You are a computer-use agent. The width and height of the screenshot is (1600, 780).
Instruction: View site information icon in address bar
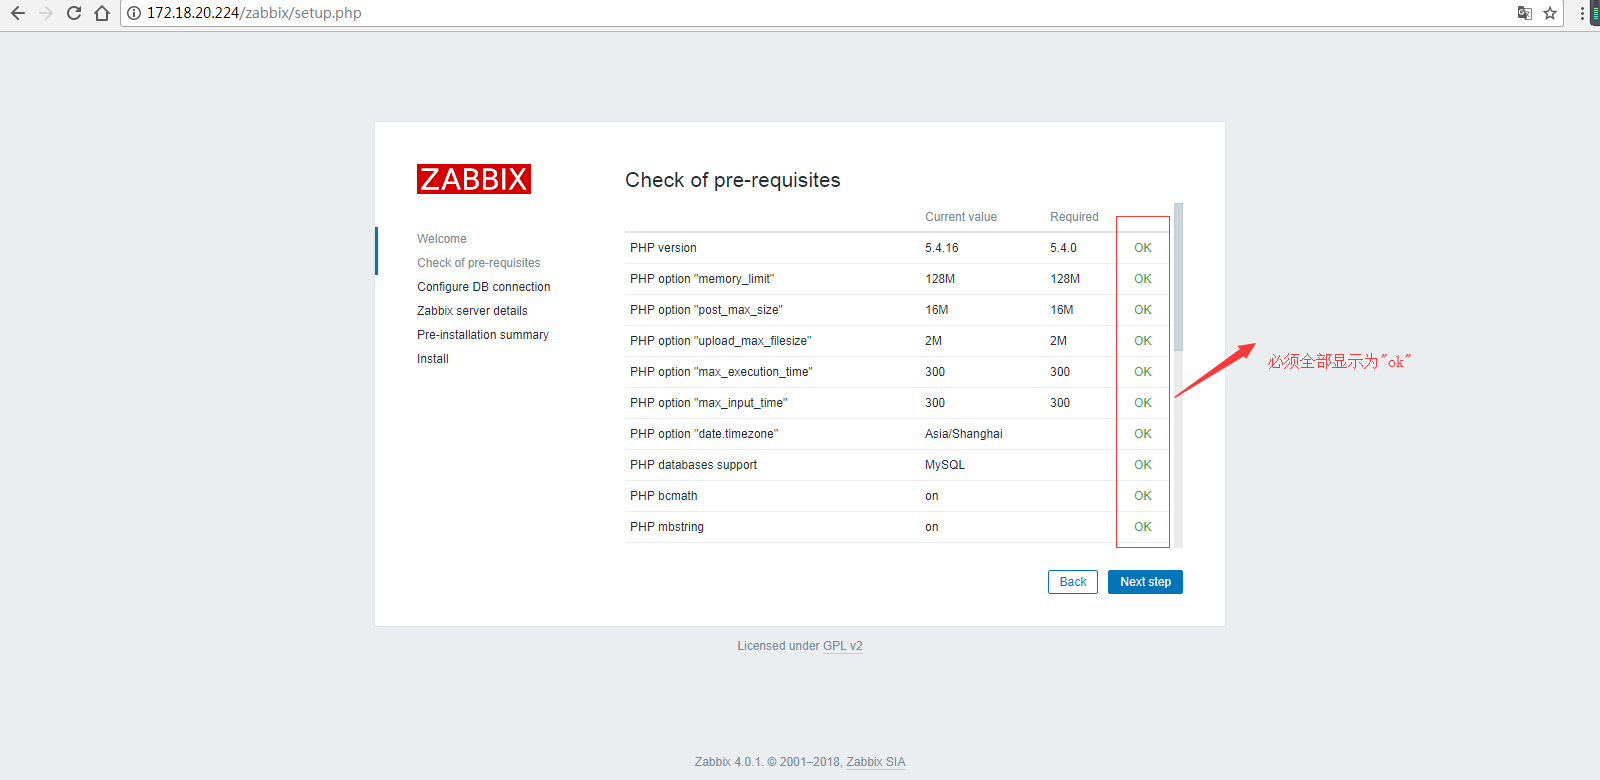pyautogui.click(x=134, y=13)
